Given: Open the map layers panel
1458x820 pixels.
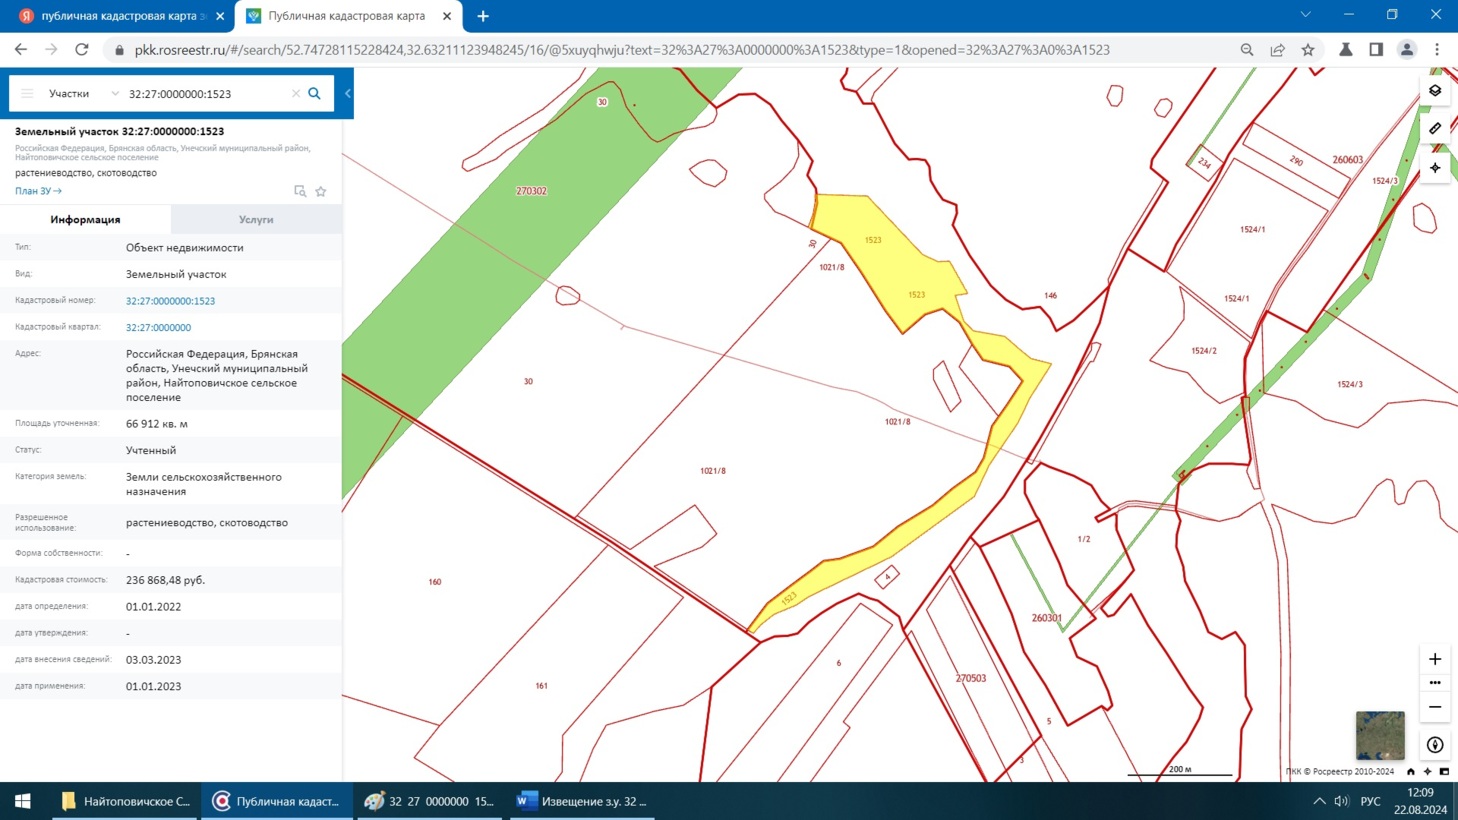Looking at the screenshot, I should click(x=1434, y=91).
